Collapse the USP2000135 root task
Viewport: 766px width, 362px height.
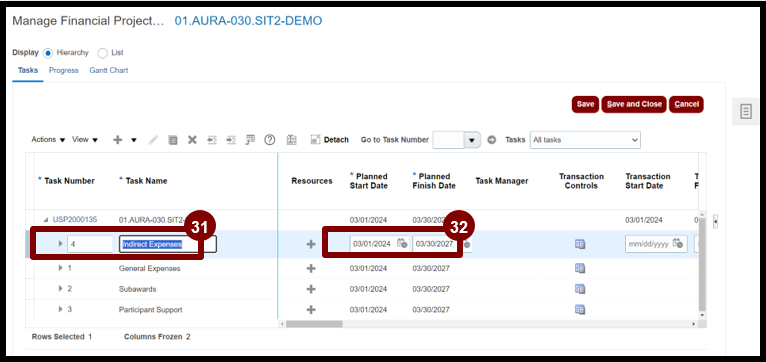point(46,220)
